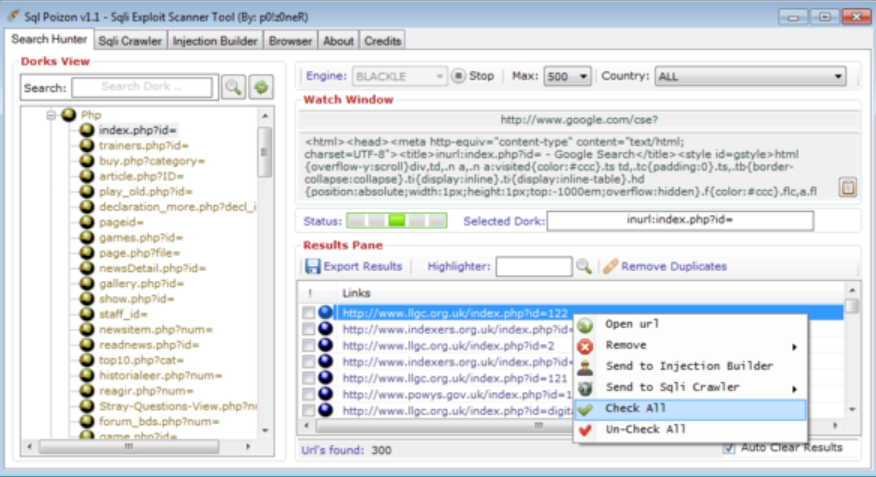Tick the checkbox for llgc index.php?id=2 row

[308, 345]
